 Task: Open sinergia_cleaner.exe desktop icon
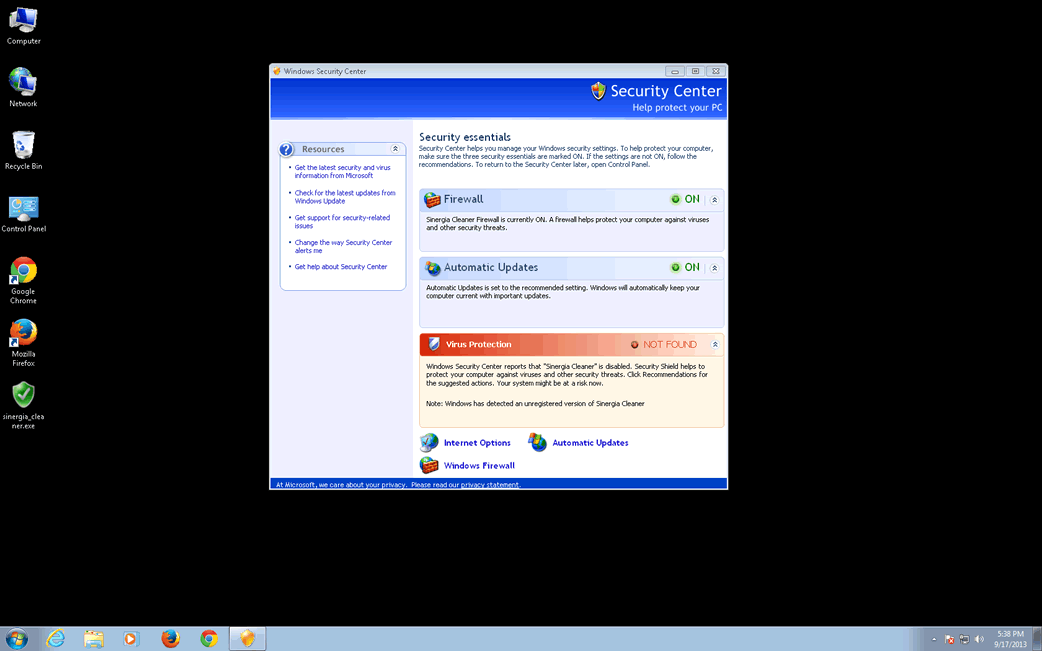(23, 394)
